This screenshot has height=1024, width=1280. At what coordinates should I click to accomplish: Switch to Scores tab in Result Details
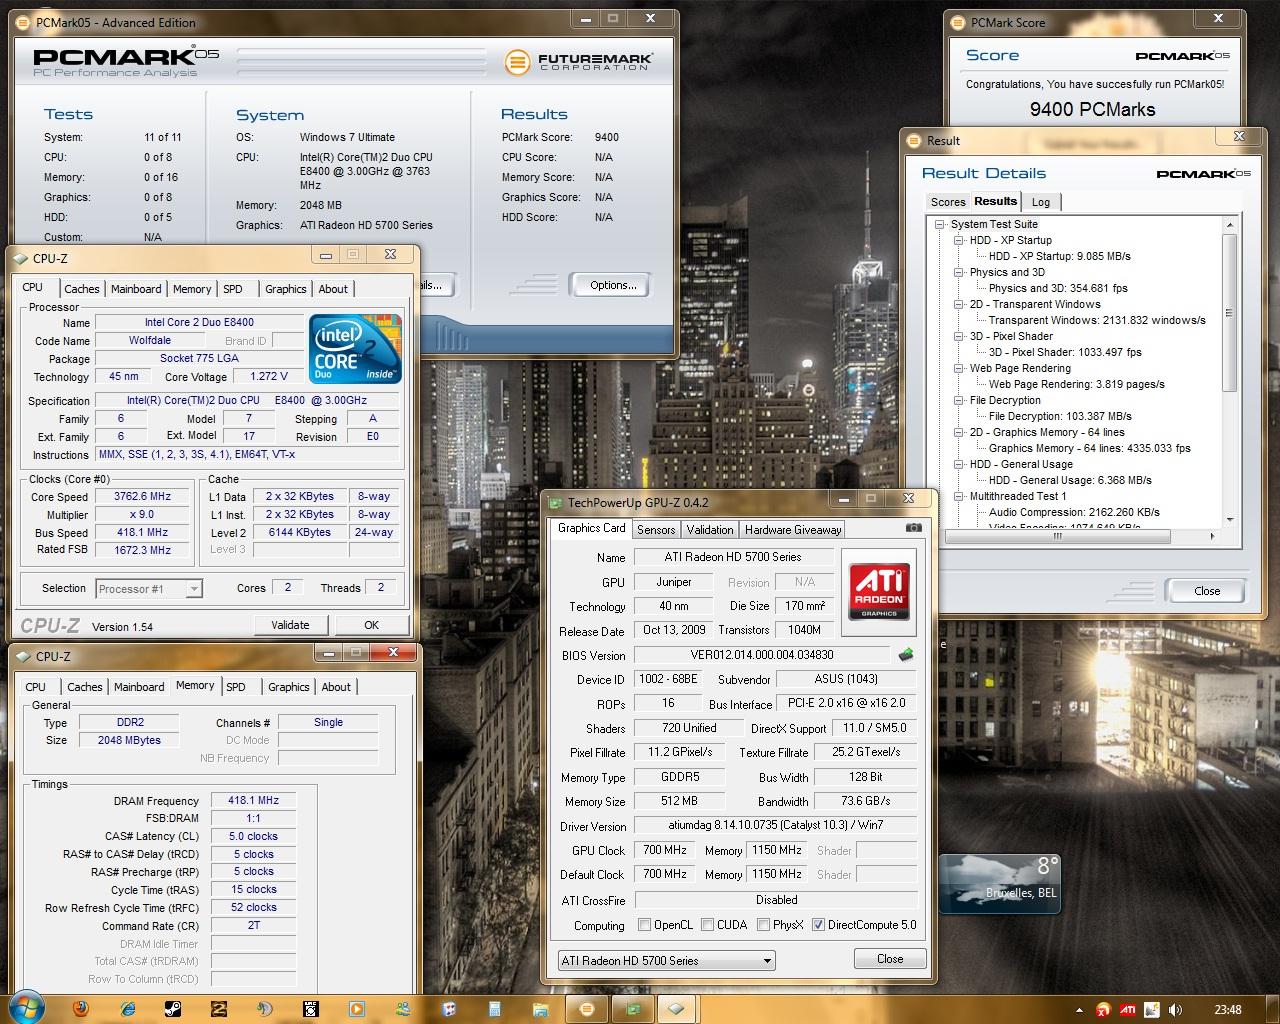(x=948, y=202)
